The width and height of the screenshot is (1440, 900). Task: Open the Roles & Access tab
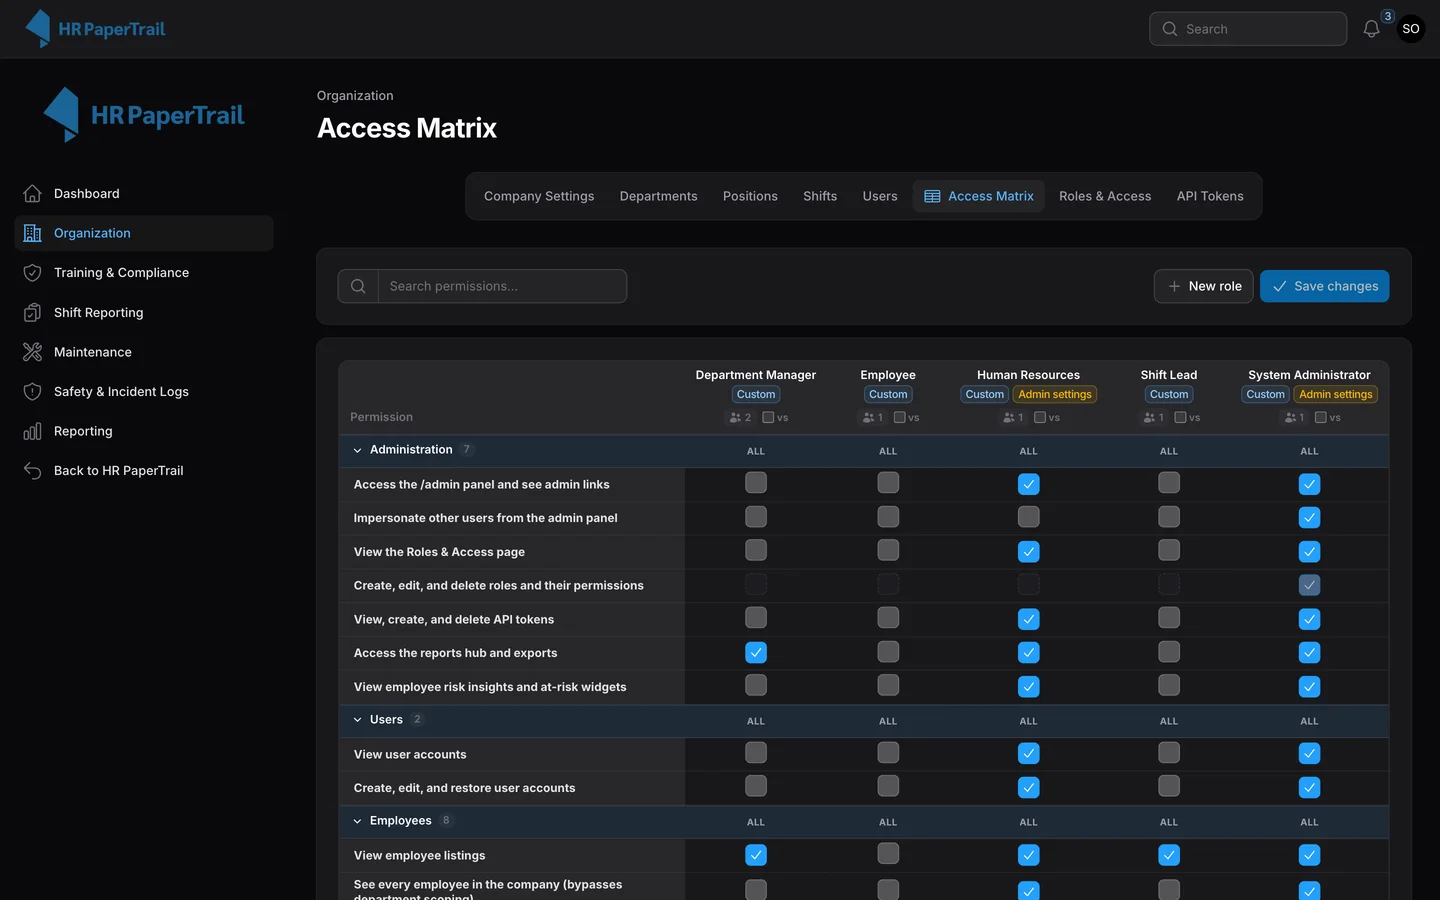[x=1105, y=196]
